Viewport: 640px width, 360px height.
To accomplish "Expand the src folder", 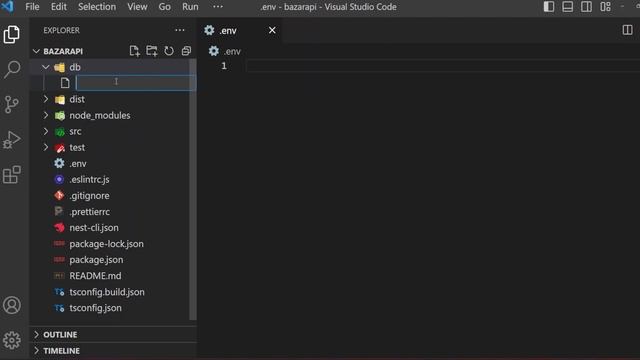I will coord(46,131).
